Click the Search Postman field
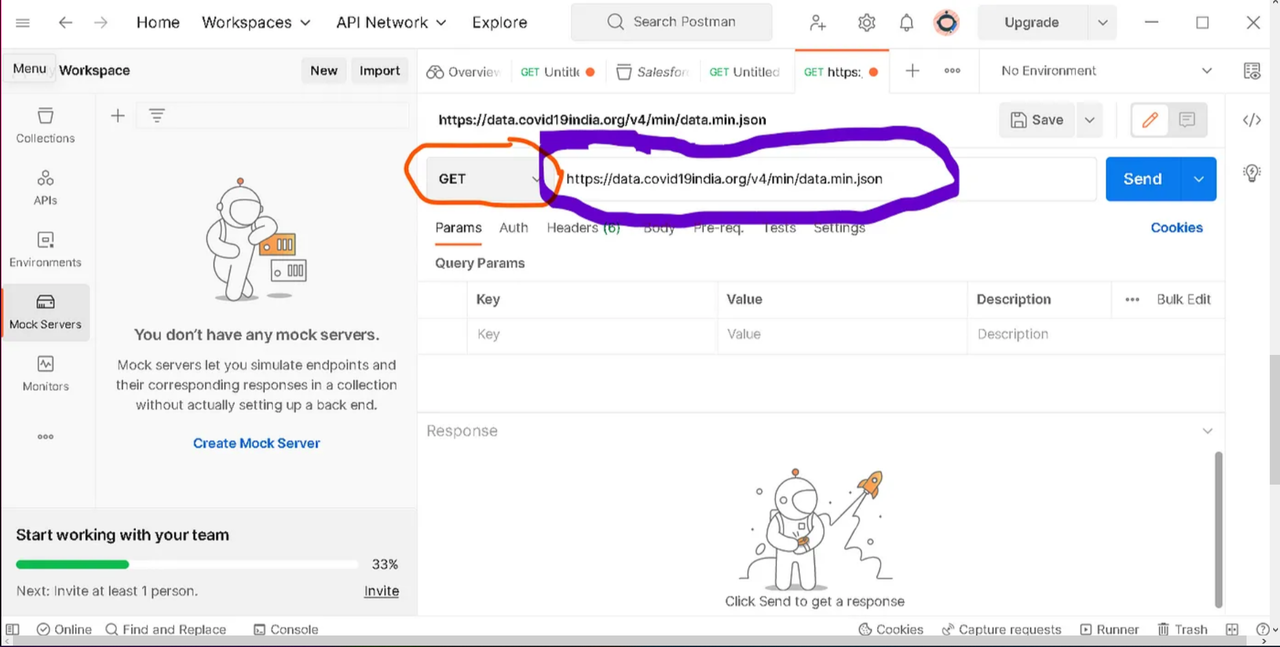 671,22
